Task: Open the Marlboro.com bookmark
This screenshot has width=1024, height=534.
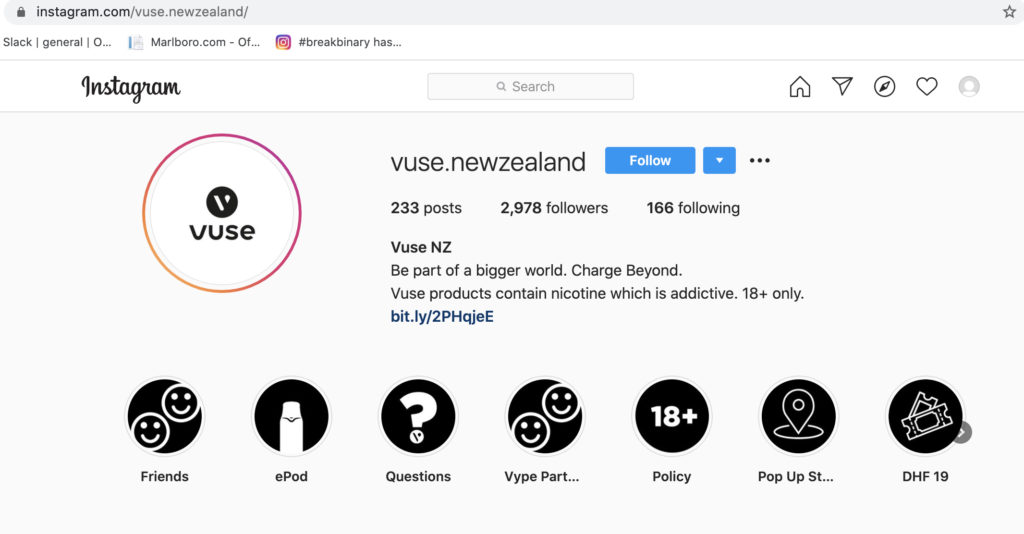Action: pyautogui.click(x=195, y=42)
